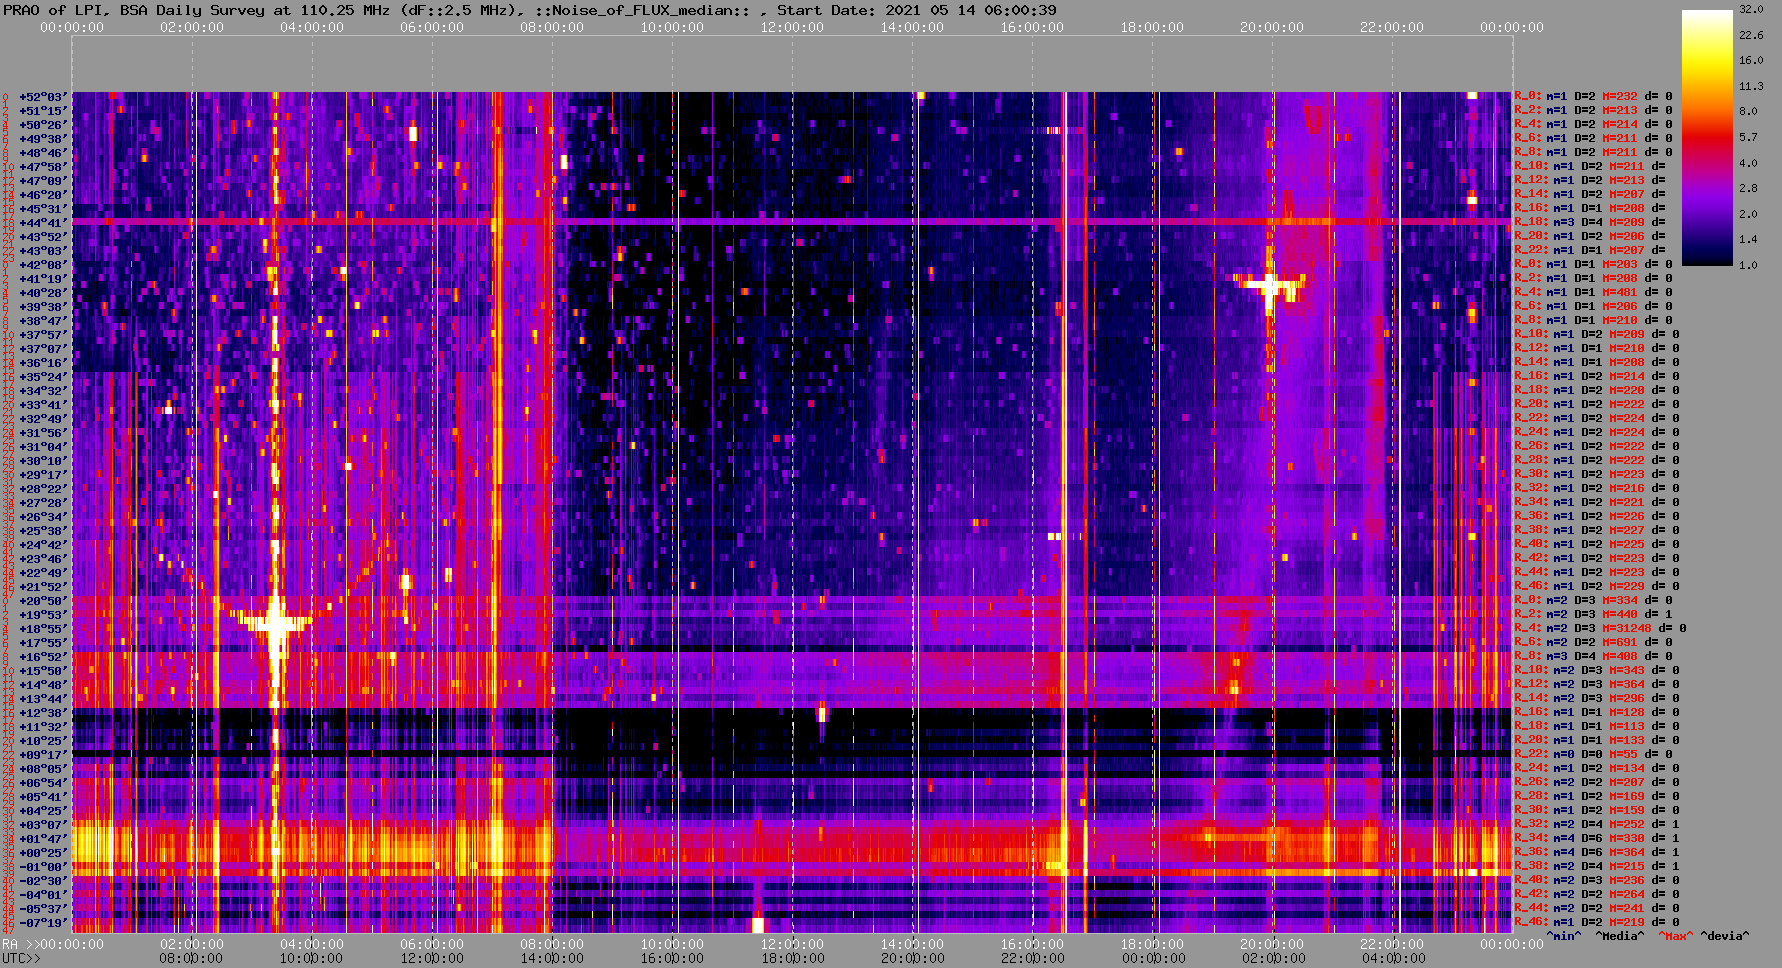The image size is (1782, 968).
Task: Click the row stats entry with M=408
Action: [x=1593, y=657]
